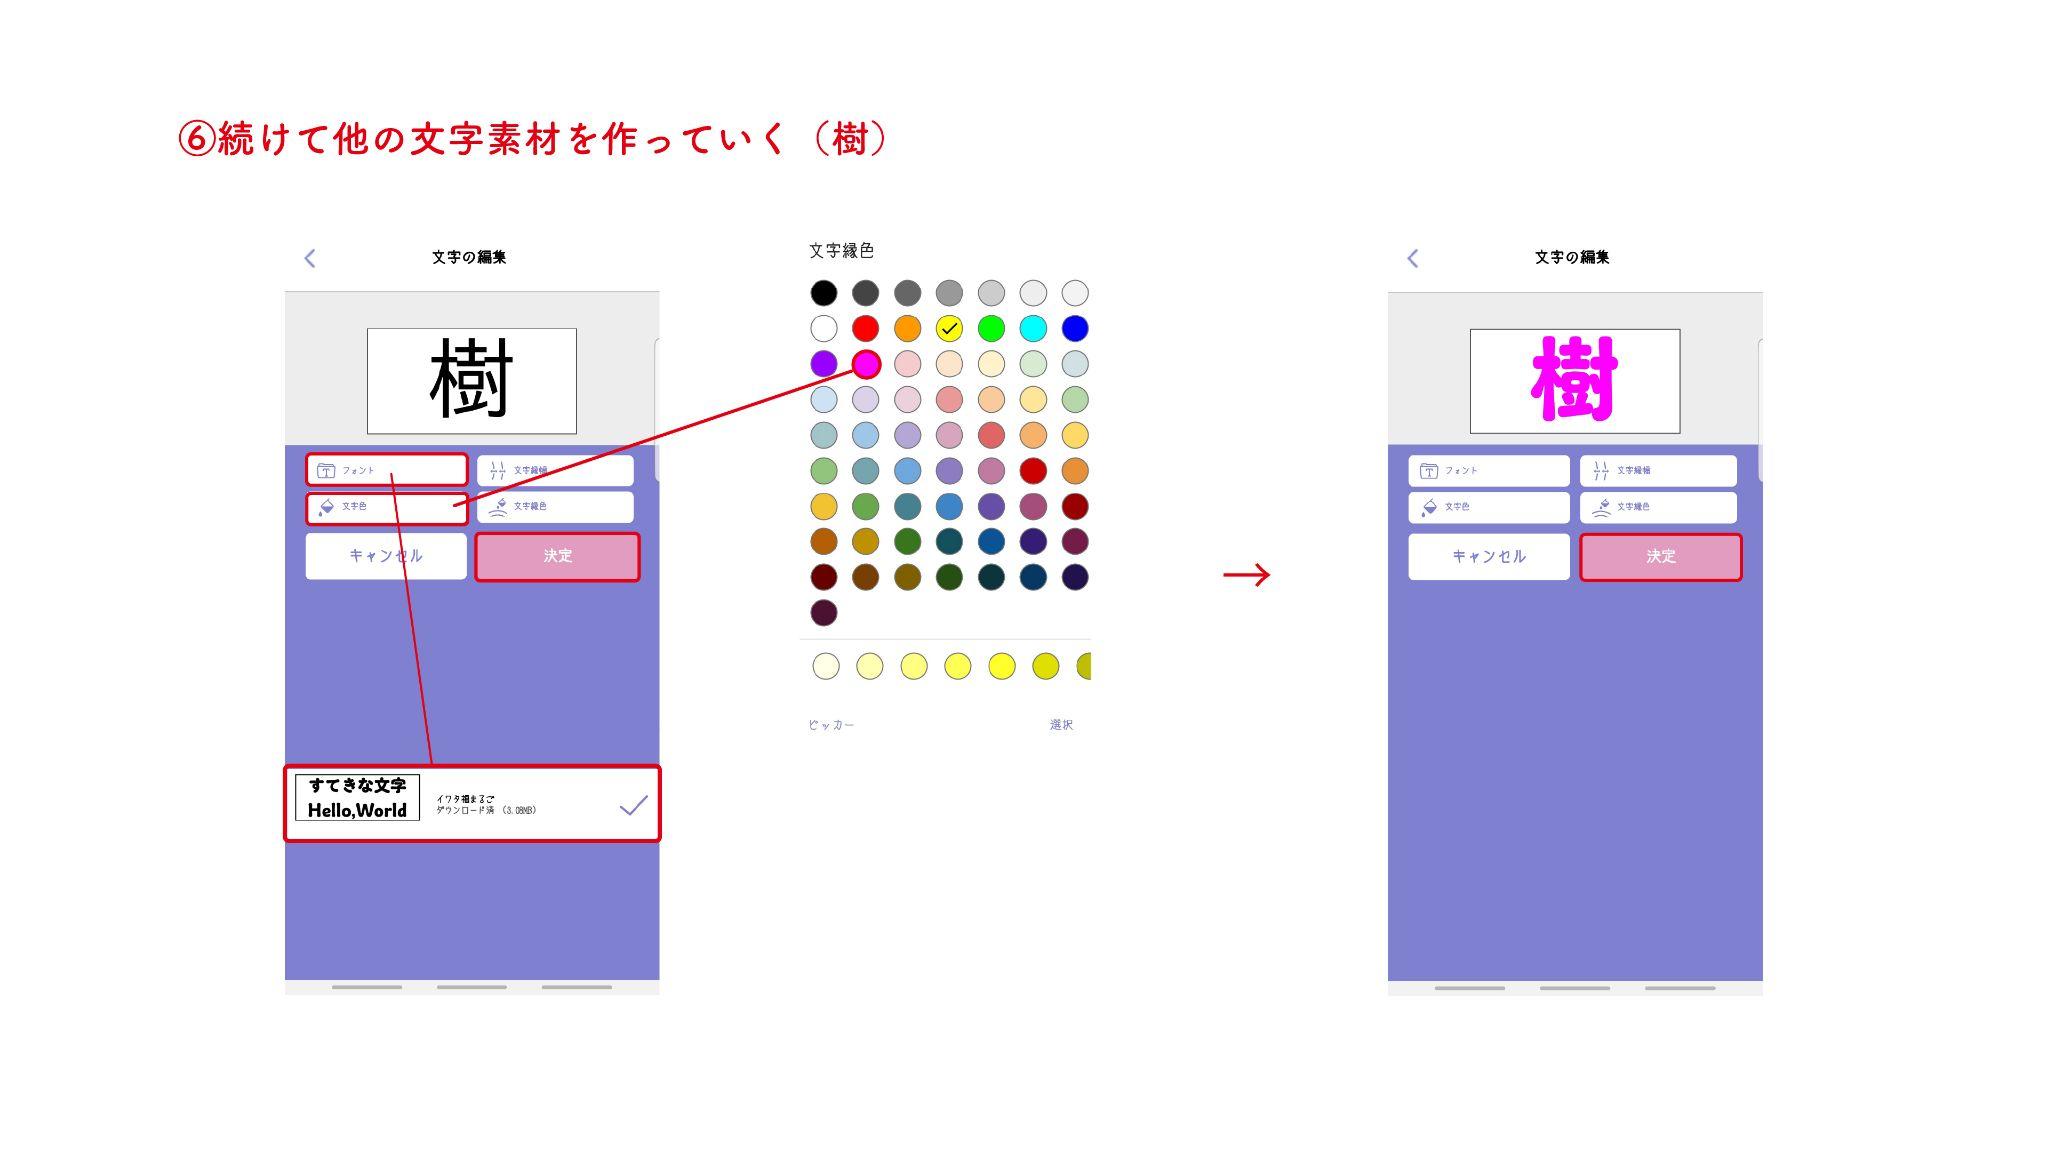Go back with the left phone's chevron
2048x1152 pixels.
click(x=310, y=258)
